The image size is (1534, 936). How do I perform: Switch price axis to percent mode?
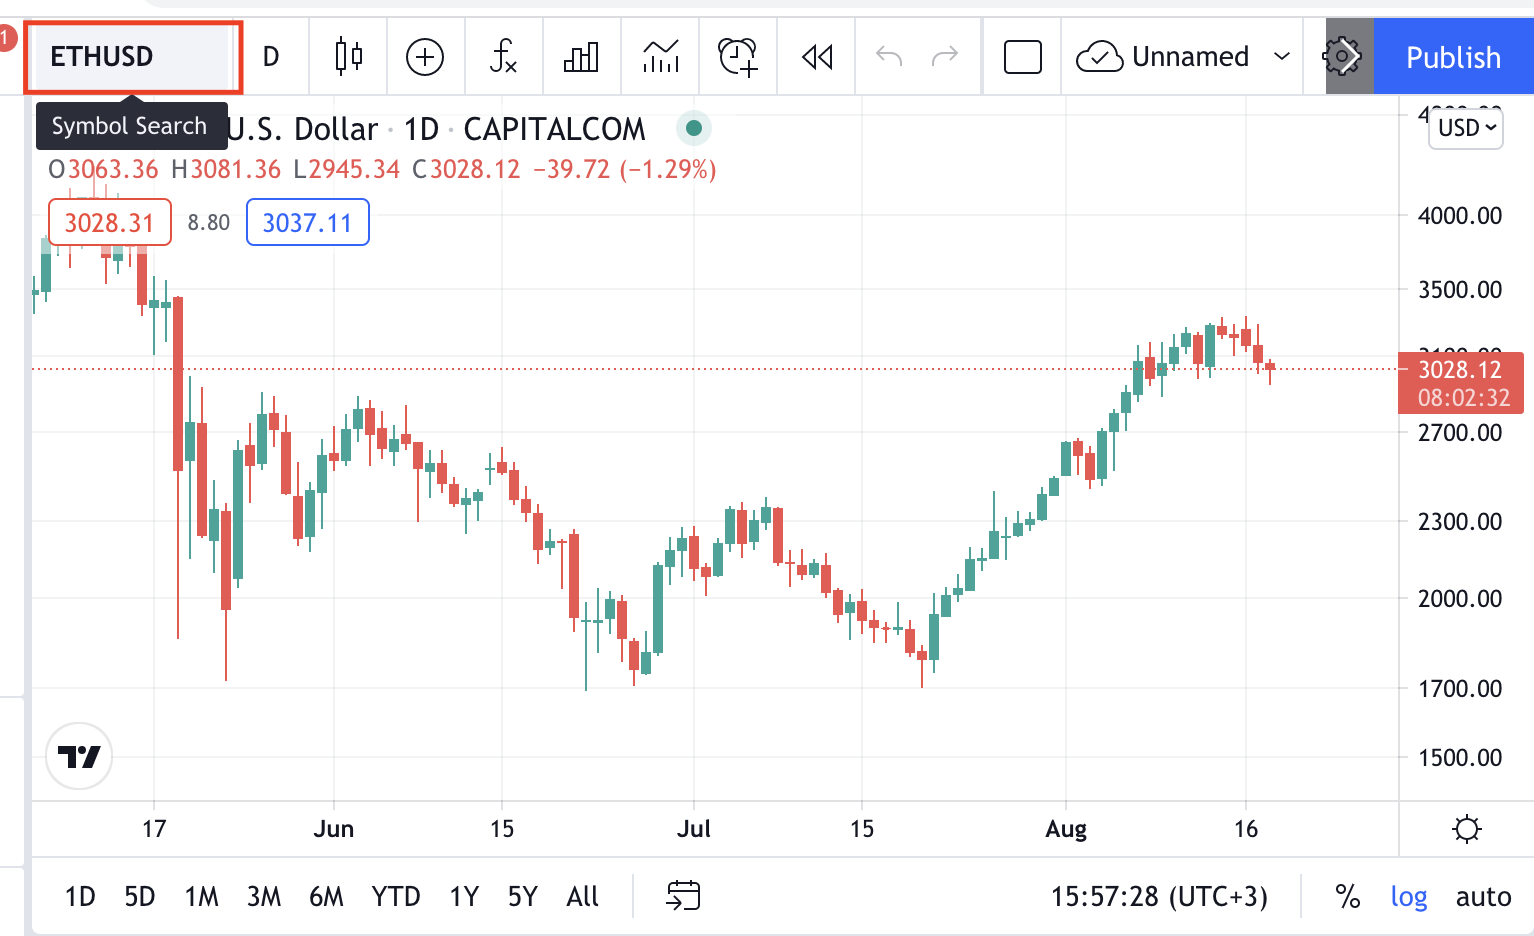tap(1347, 896)
